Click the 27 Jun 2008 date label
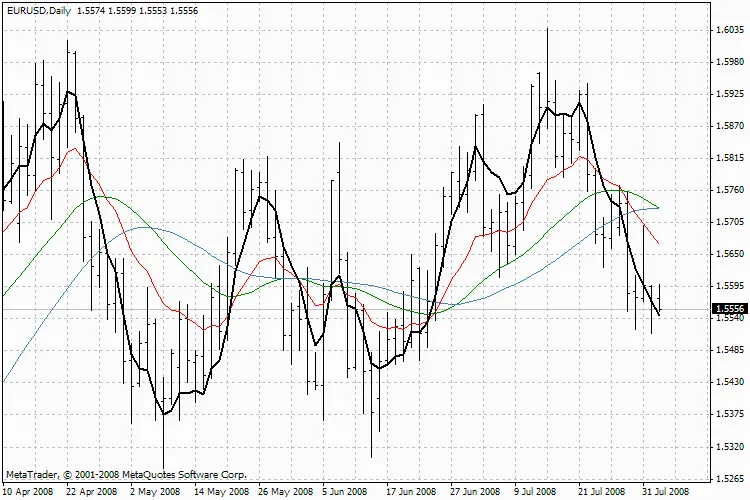This screenshot has height=500, width=750. pyautogui.click(x=474, y=492)
